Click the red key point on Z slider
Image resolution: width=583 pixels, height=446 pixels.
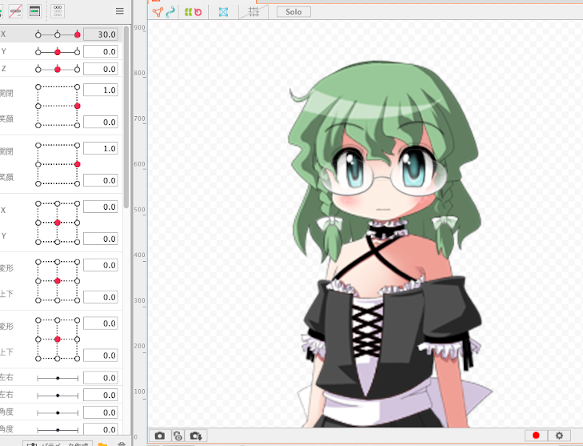pyautogui.click(x=57, y=69)
